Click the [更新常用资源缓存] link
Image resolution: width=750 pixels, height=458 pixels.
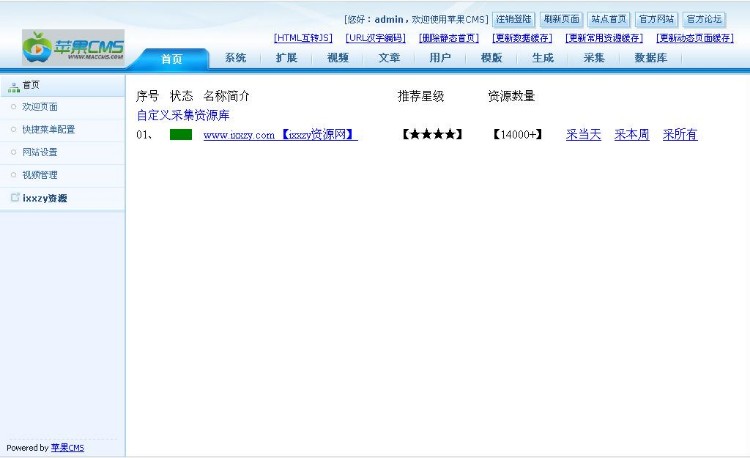pos(604,38)
